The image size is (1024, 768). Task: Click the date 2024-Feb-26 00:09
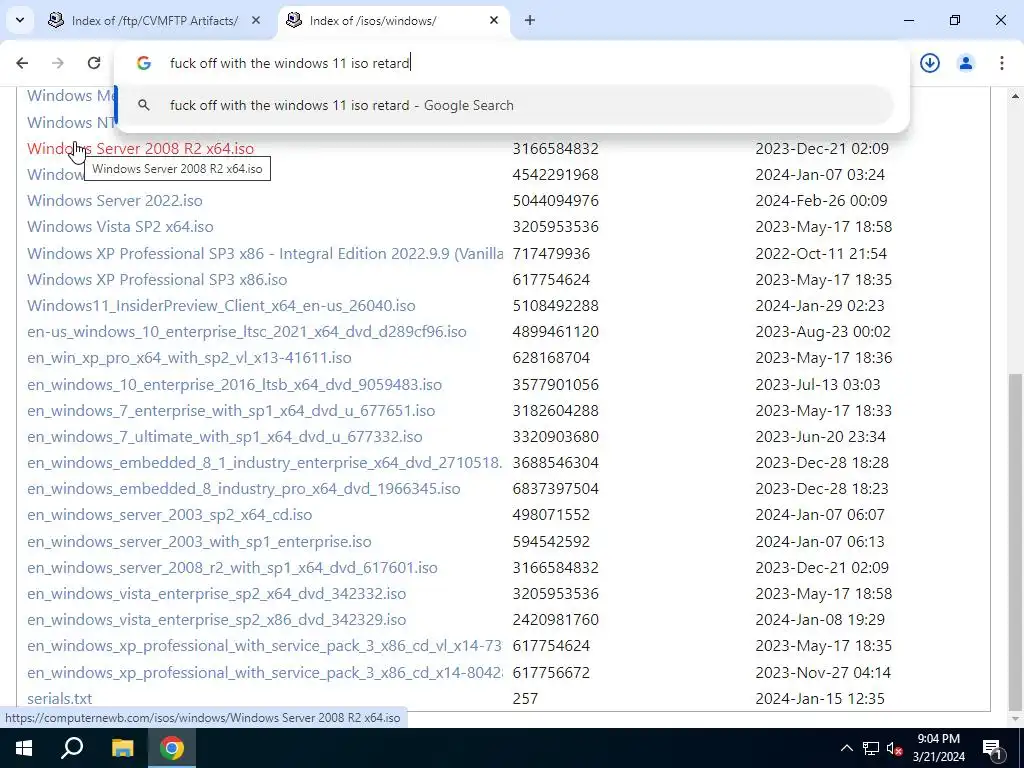[822, 200]
